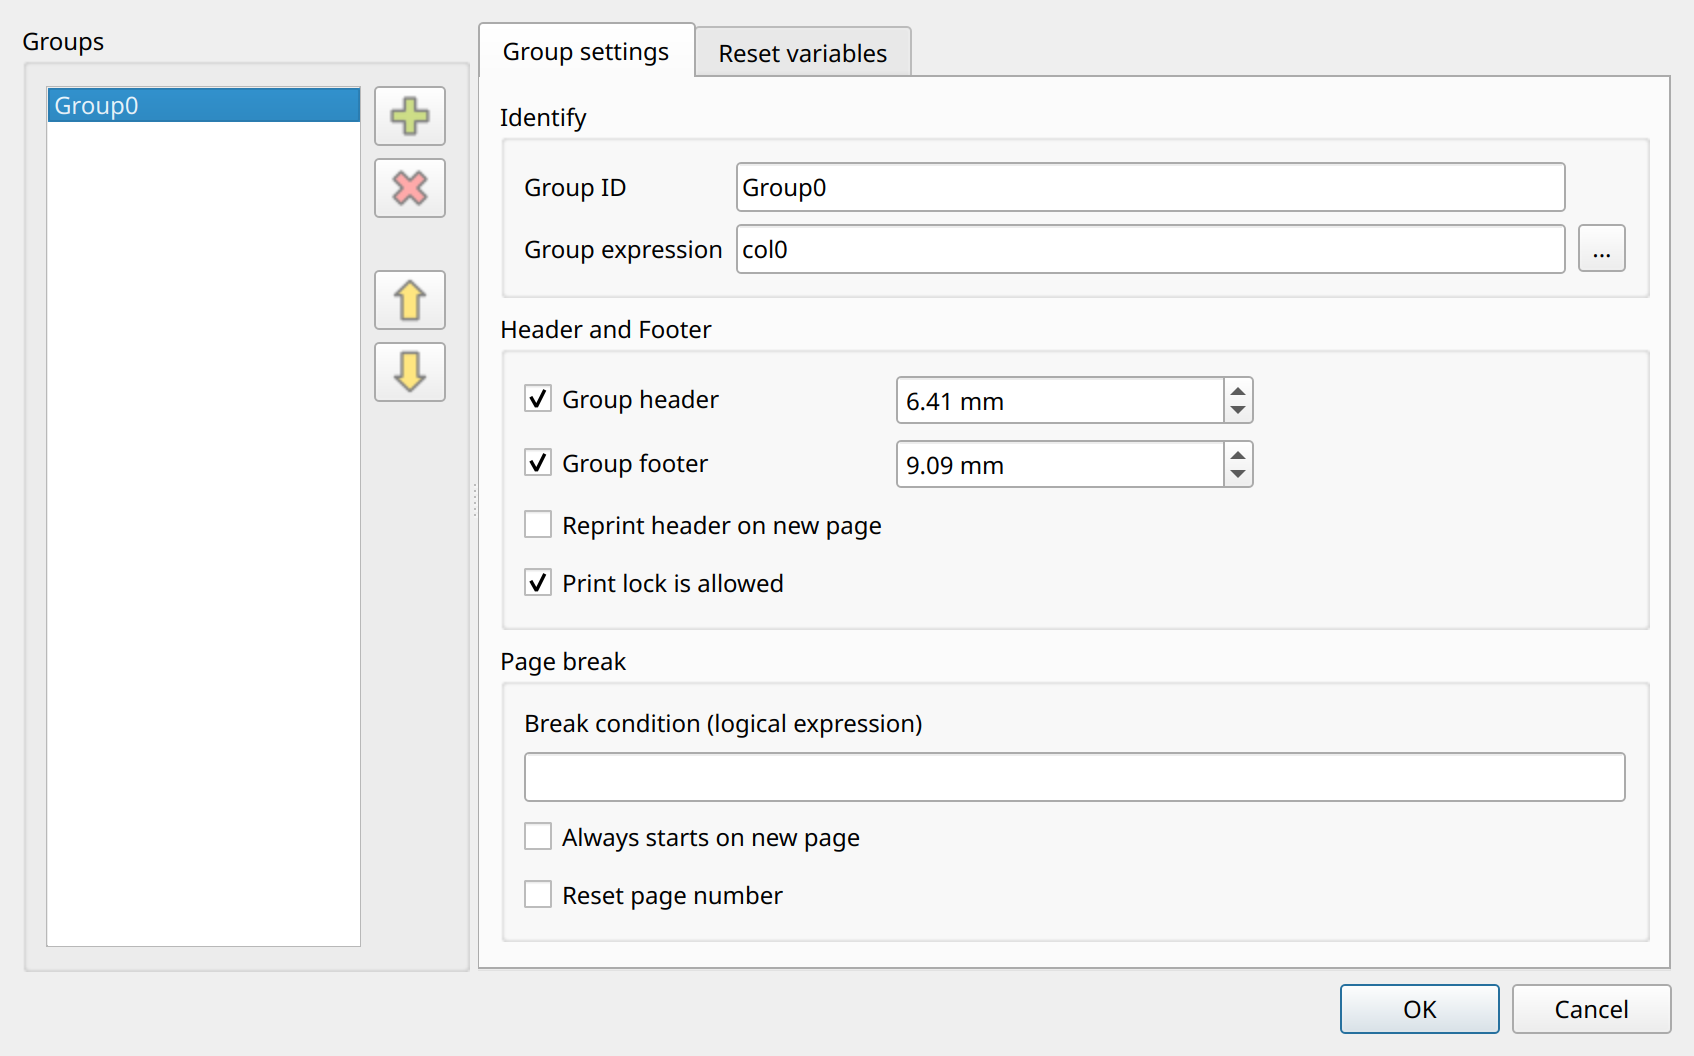Open the expression editor ellipsis button
This screenshot has height=1056, width=1694.
point(1602,249)
